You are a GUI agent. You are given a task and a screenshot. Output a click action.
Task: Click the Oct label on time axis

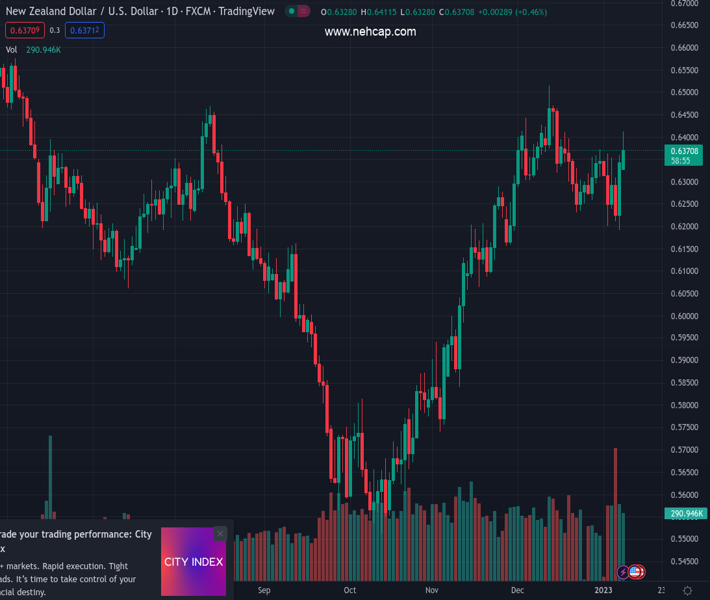pos(349,590)
